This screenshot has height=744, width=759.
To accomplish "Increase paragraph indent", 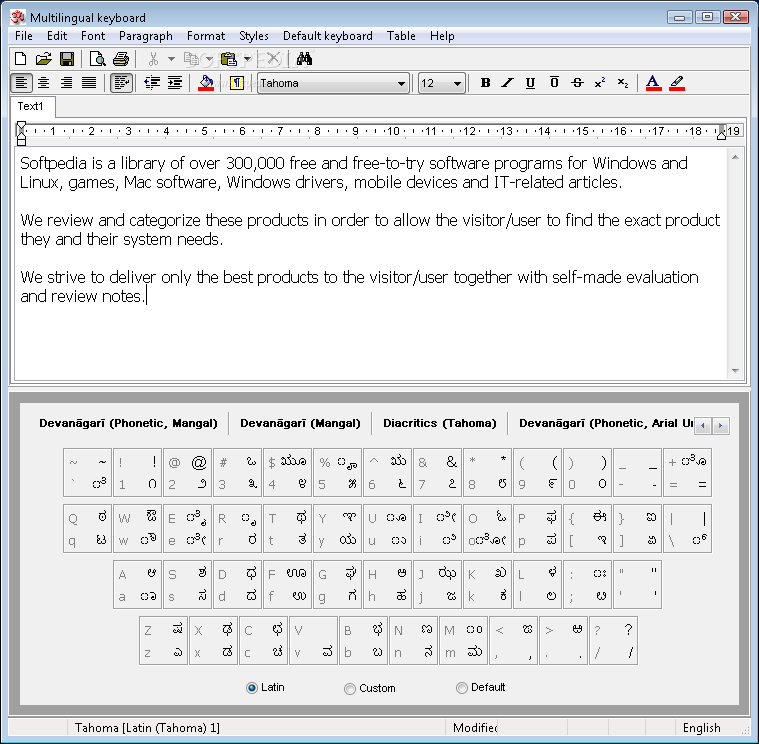I will tap(175, 83).
